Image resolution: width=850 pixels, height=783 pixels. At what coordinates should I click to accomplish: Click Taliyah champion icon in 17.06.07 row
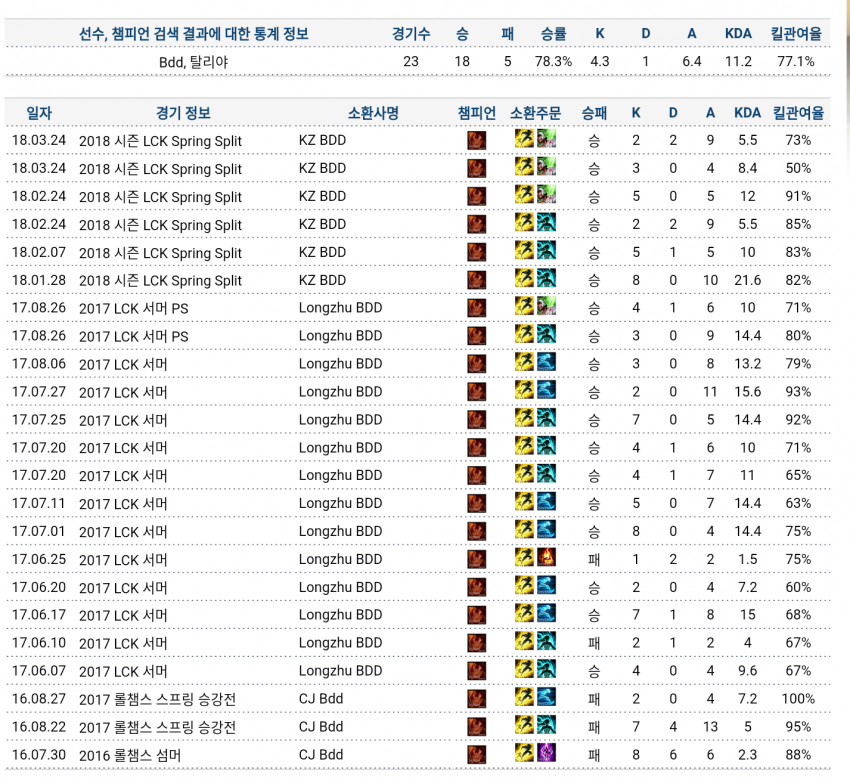coord(476,671)
